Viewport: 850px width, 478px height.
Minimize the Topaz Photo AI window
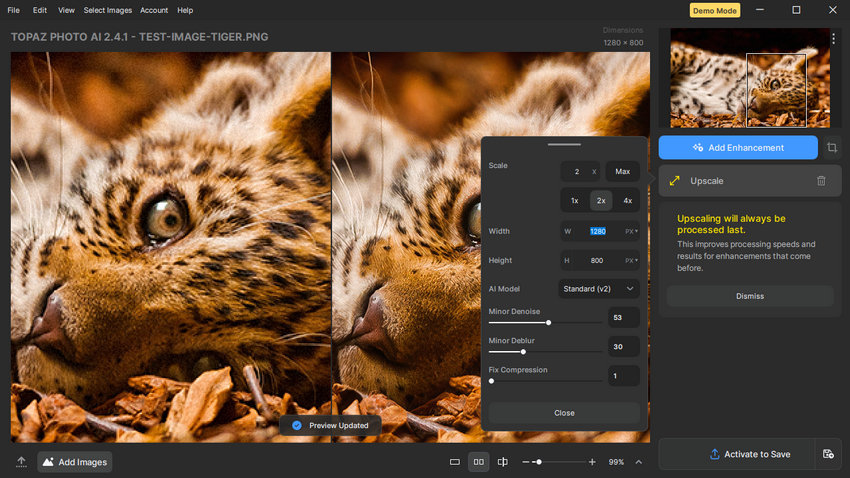click(760, 10)
